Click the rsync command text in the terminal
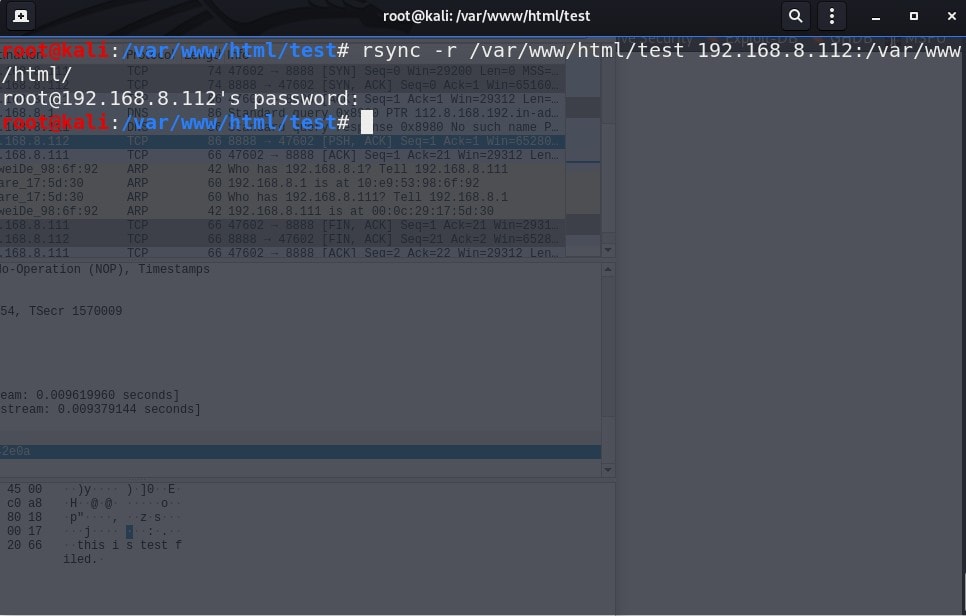The height and width of the screenshot is (616, 966). pyautogui.click(x=661, y=51)
